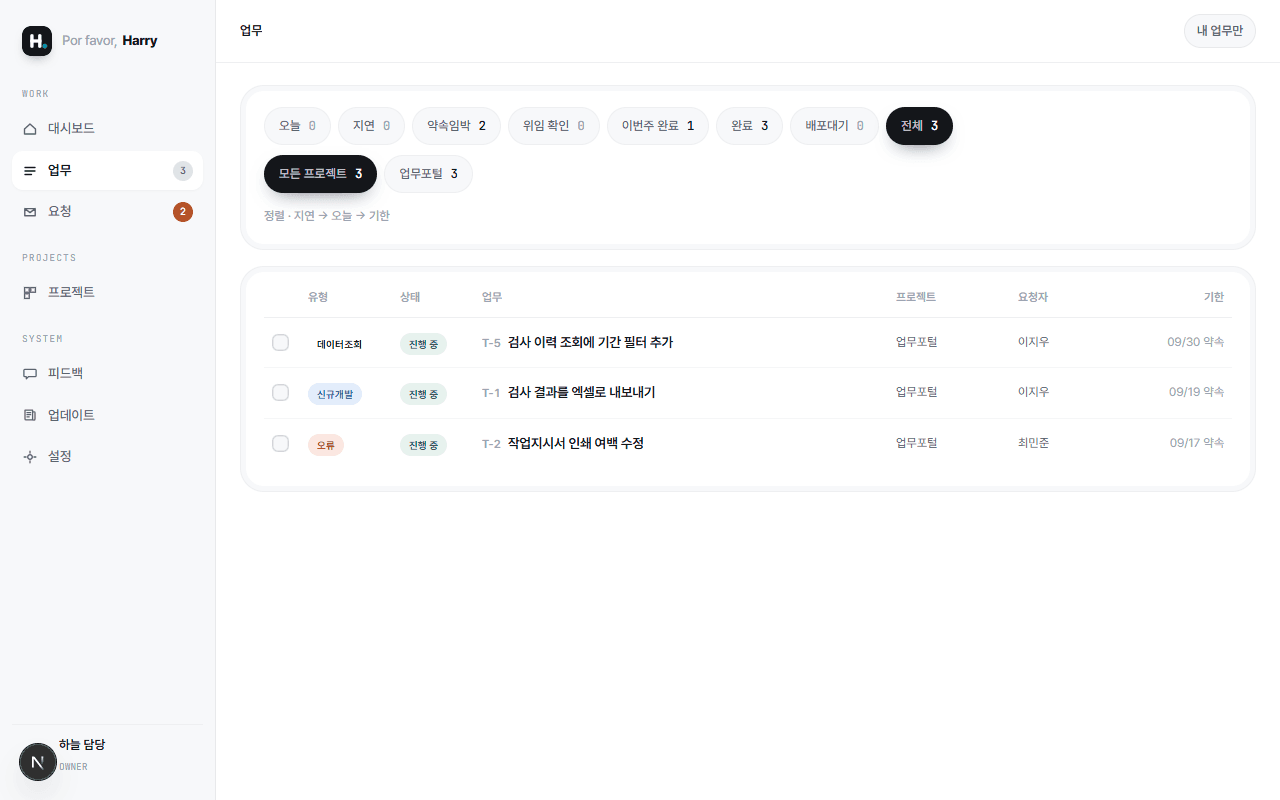Select the 오늘 filter tab

click(297, 126)
